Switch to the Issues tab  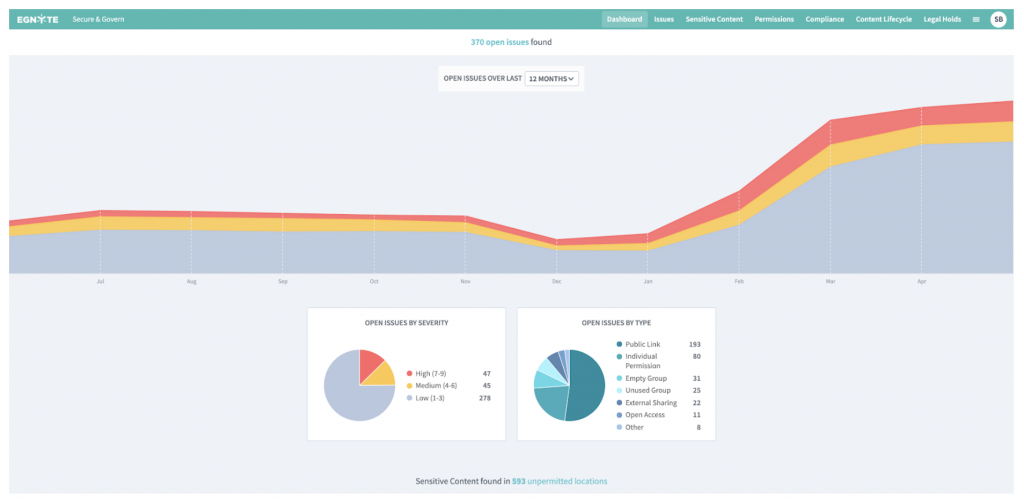(664, 19)
